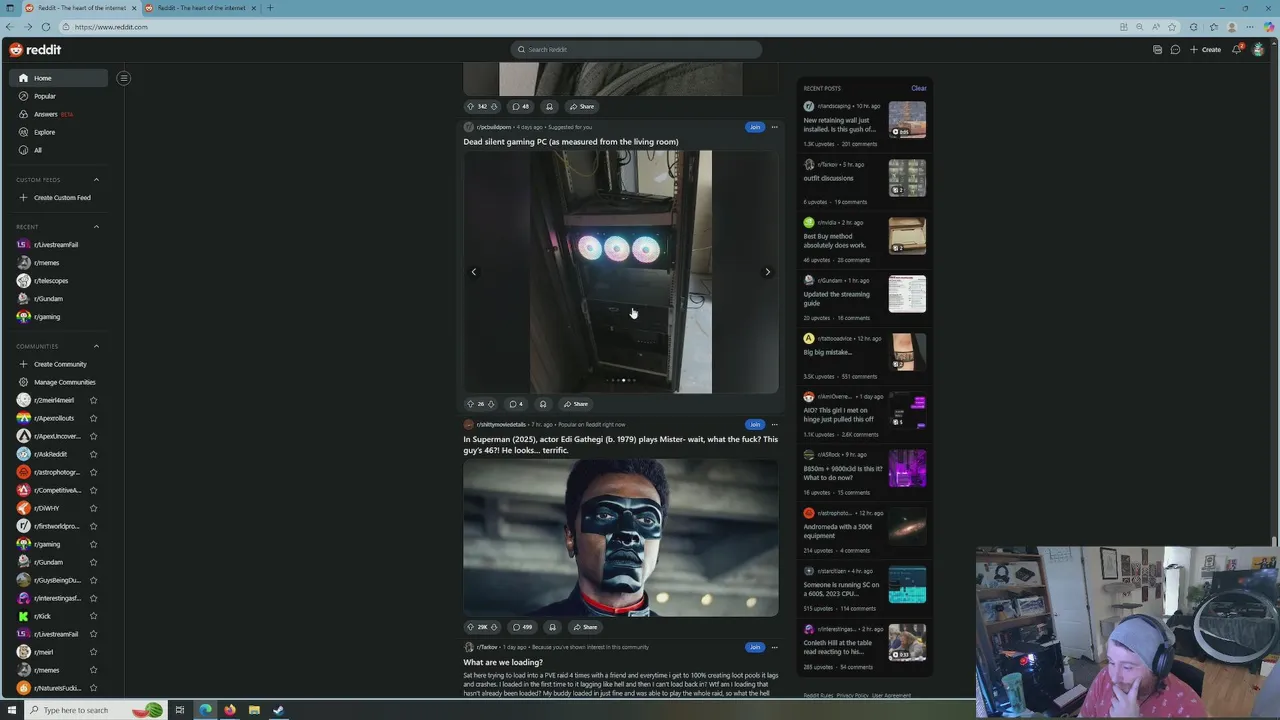Open the 499 comments on Superman post
This screenshot has height=720, width=1280.
(522, 627)
